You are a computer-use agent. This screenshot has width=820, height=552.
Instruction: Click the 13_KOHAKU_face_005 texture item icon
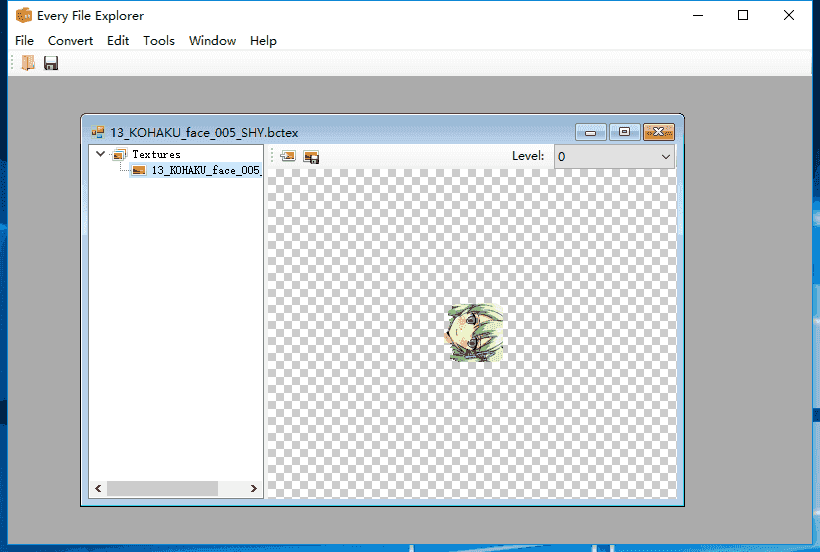pos(139,170)
